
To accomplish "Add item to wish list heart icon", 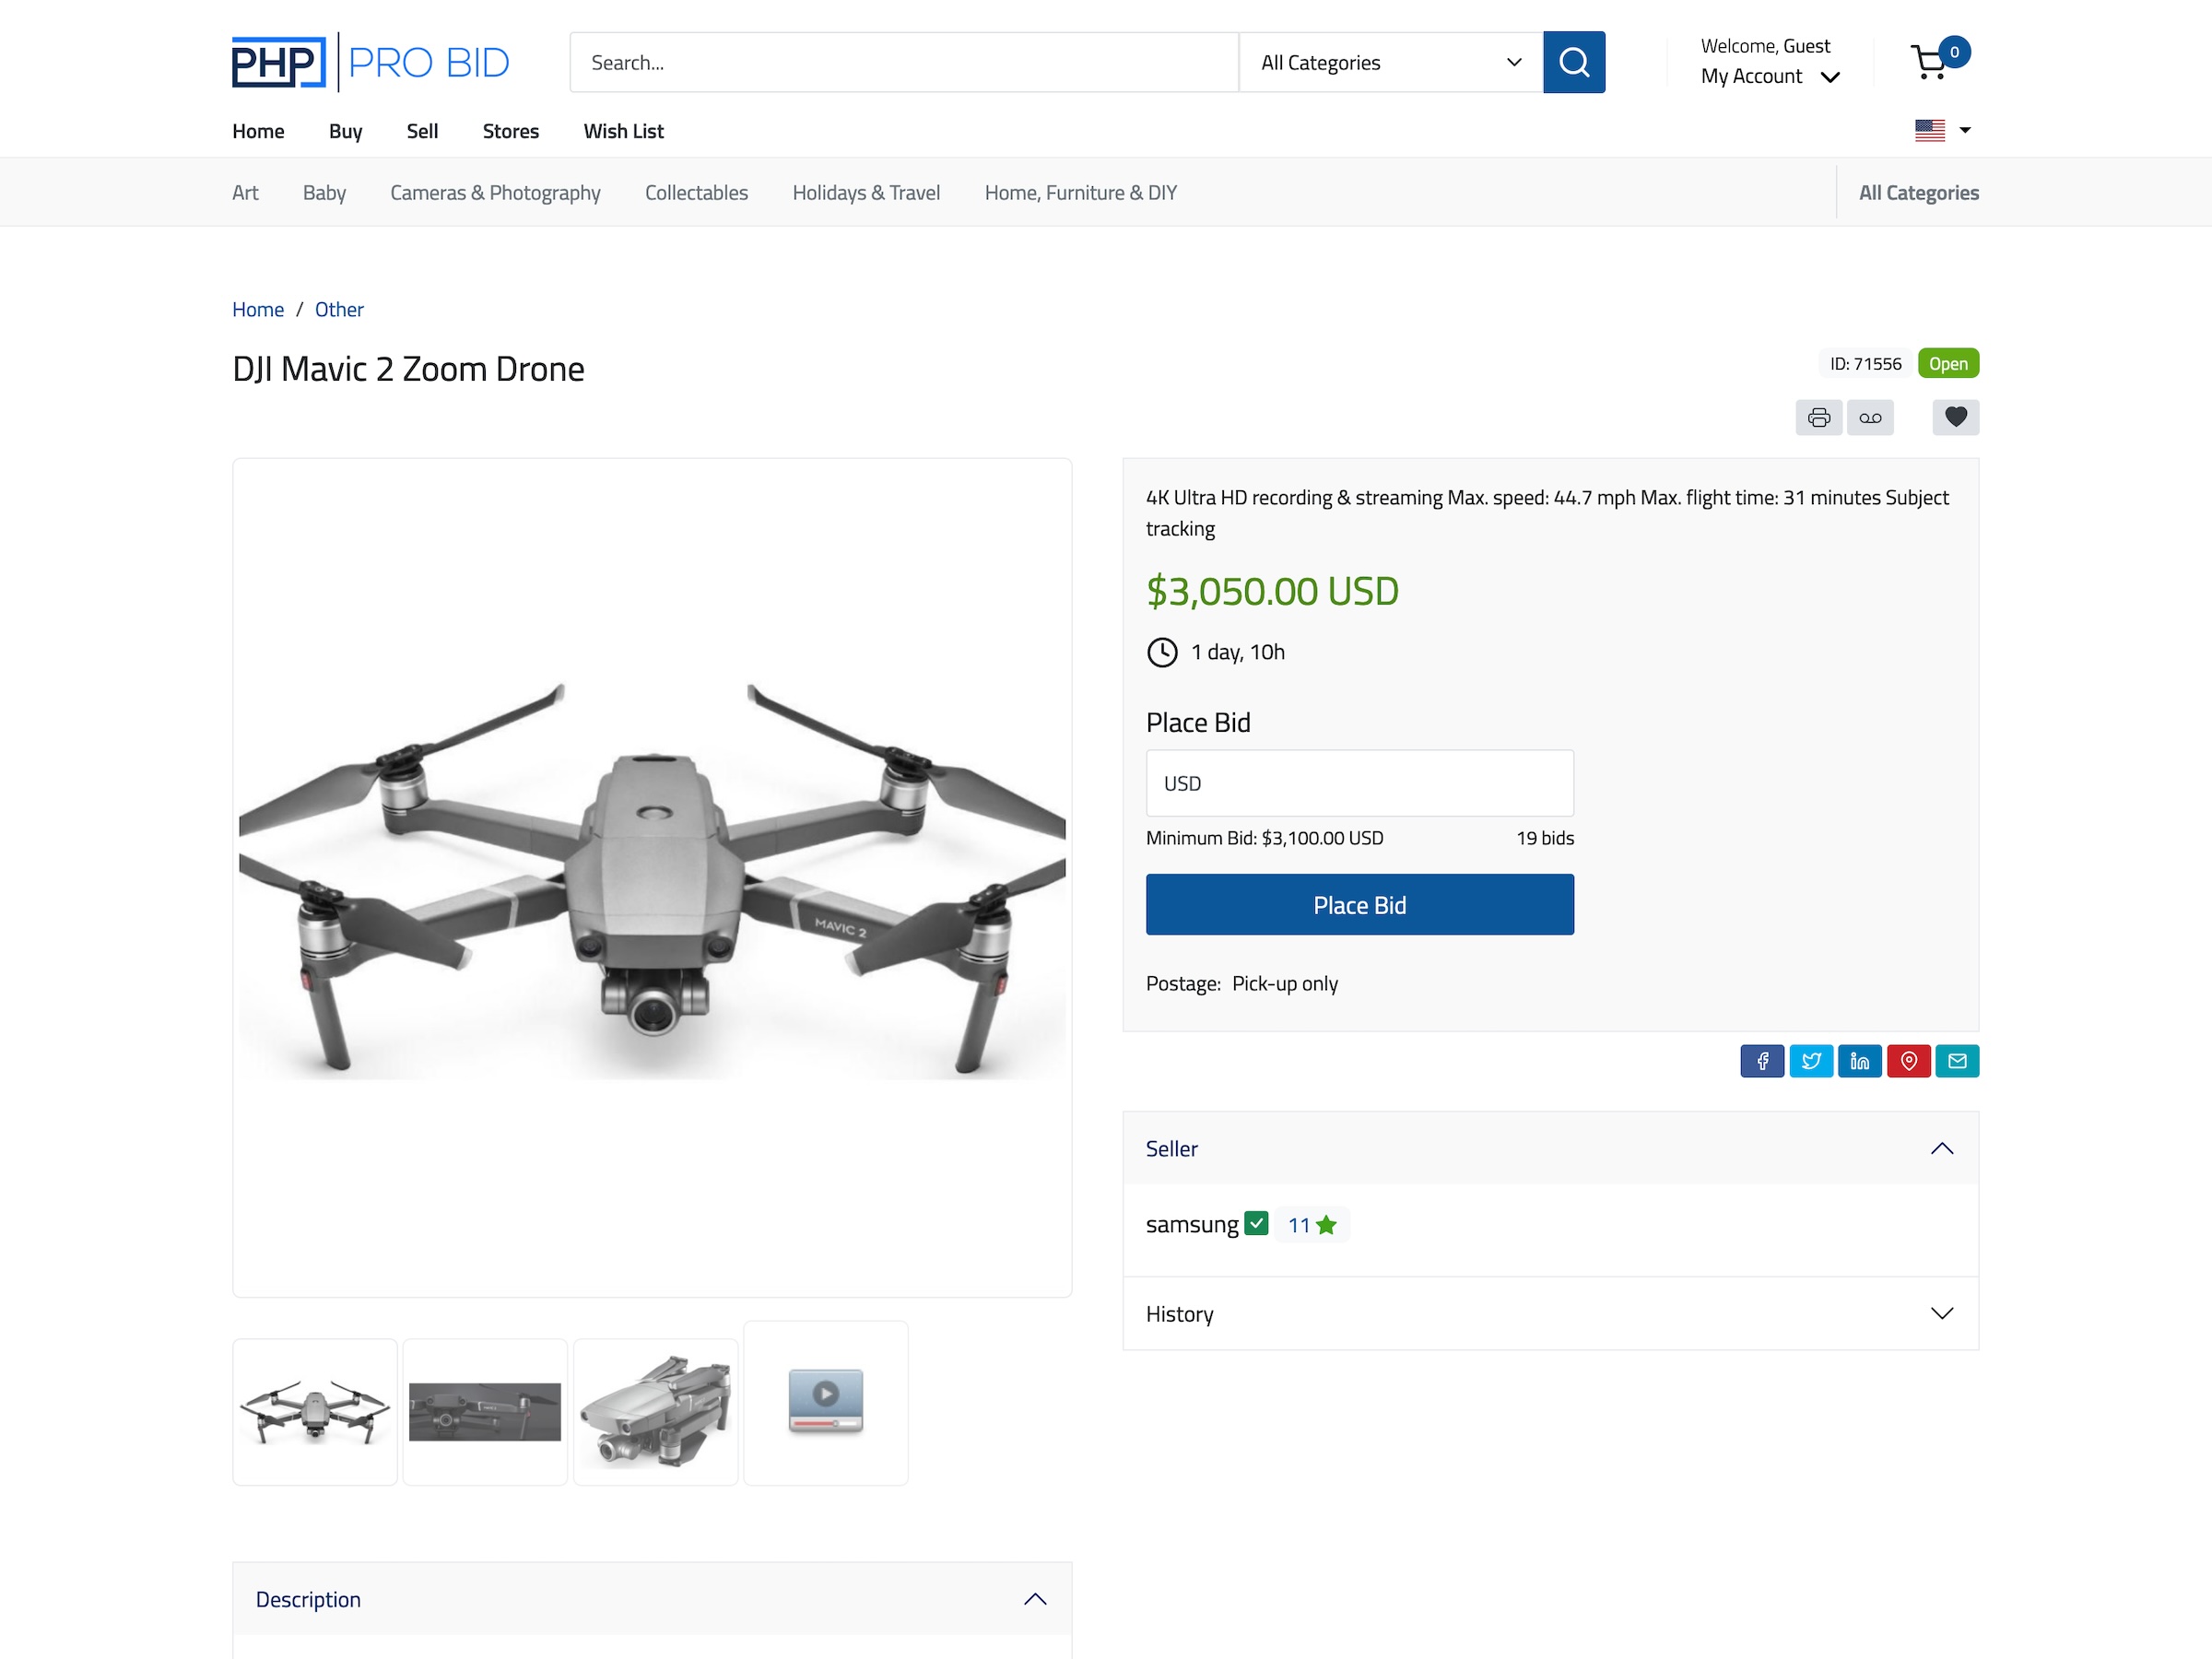I will tap(1955, 417).
